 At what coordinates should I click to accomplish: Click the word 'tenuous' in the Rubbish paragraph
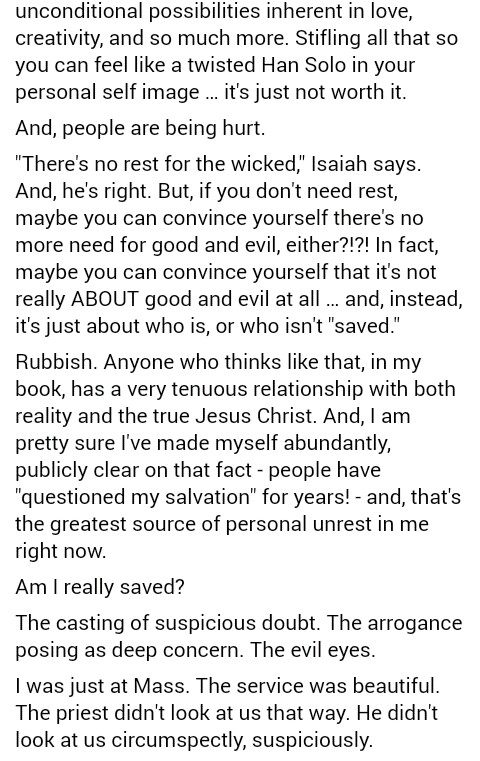[209, 389]
